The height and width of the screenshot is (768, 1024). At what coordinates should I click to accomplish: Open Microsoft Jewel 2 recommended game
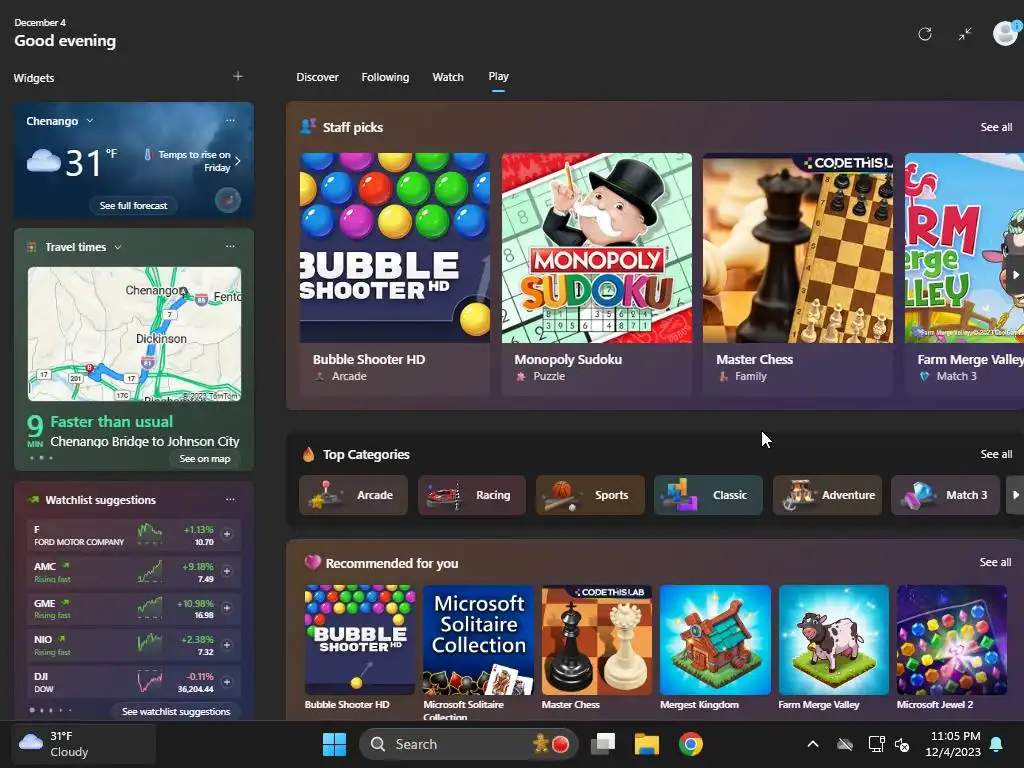pos(952,647)
